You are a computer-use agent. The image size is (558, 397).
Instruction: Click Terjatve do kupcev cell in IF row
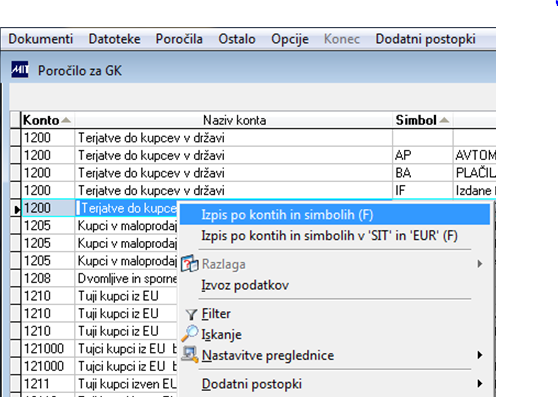tap(234, 190)
